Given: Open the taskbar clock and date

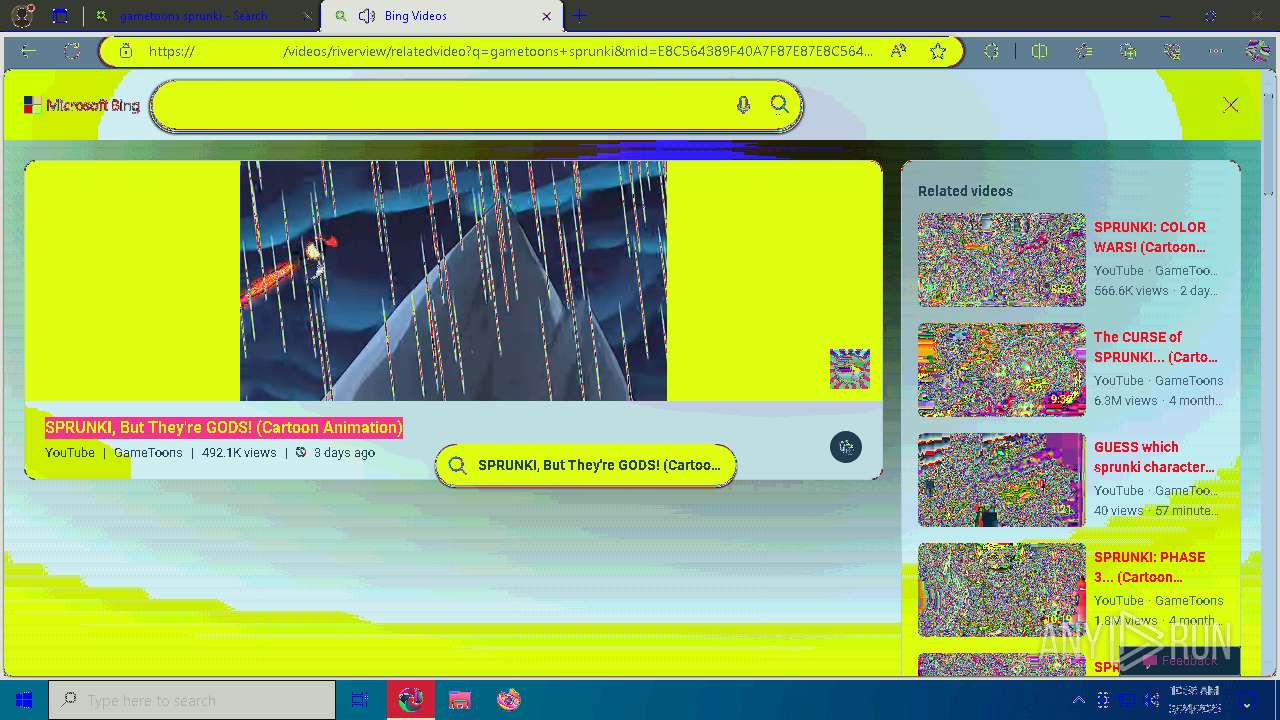Looking at the screenshot, I should coord(1197,700).
